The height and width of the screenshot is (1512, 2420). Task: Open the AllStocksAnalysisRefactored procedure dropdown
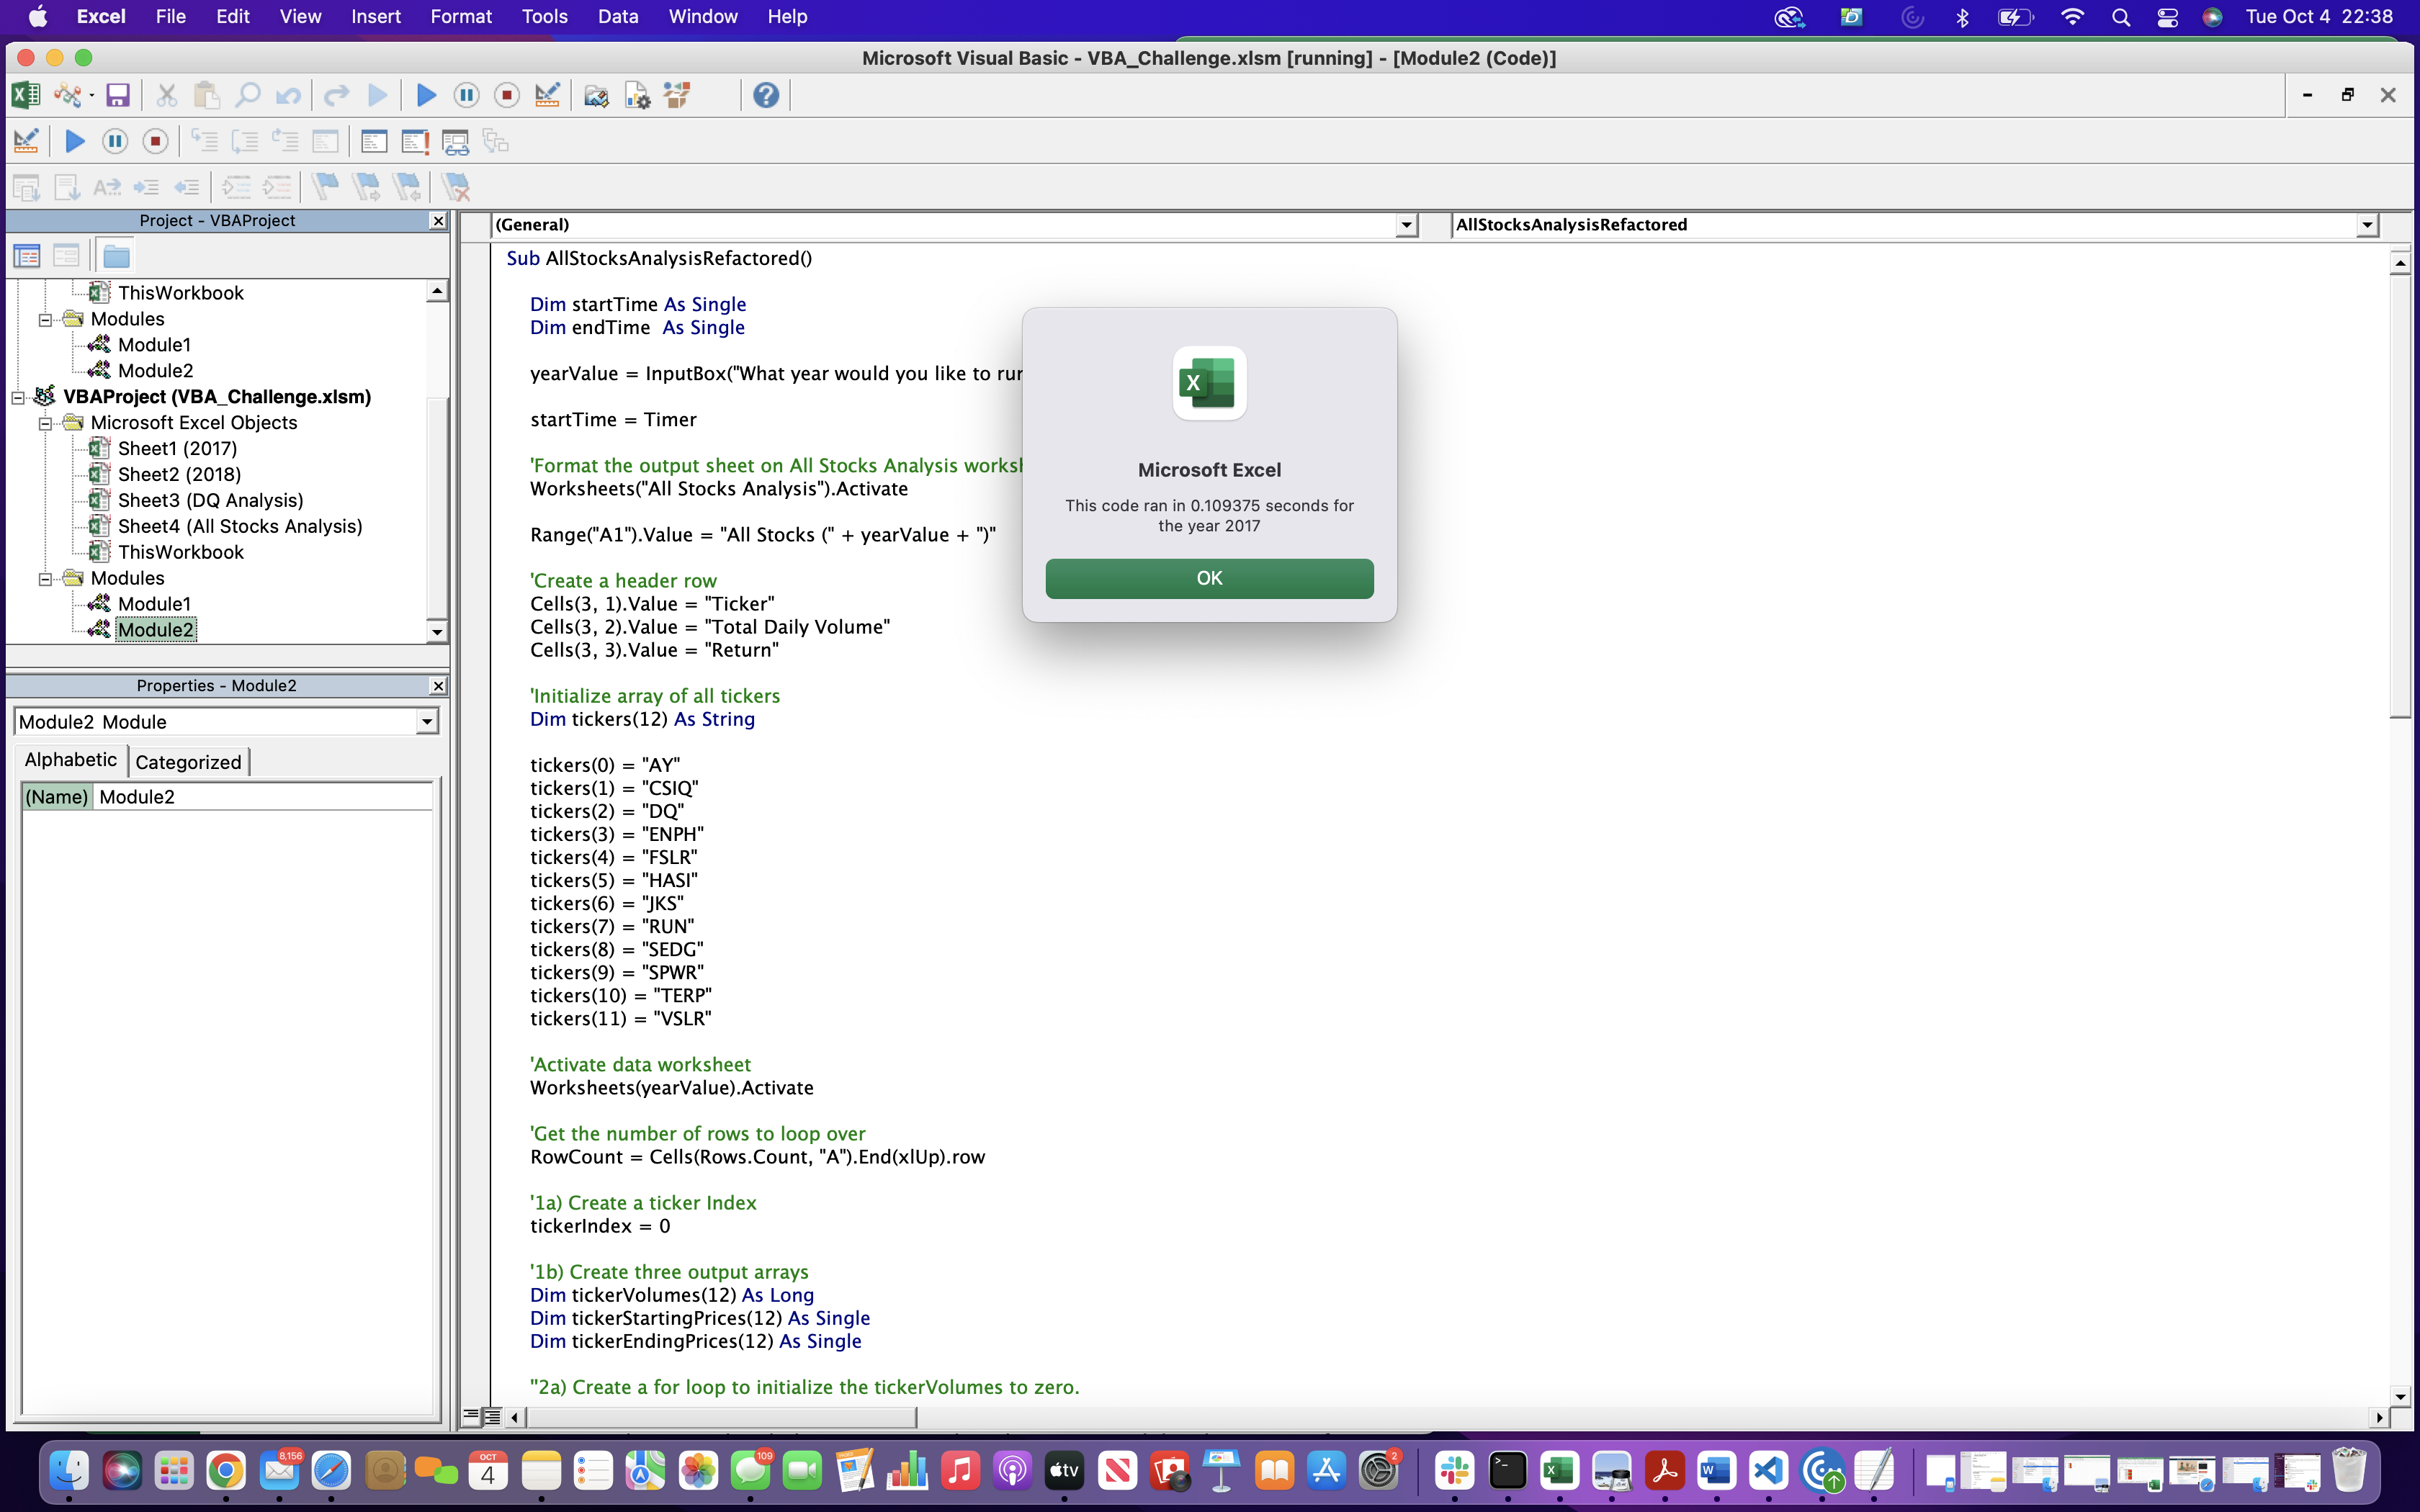tap(2366, 225)
